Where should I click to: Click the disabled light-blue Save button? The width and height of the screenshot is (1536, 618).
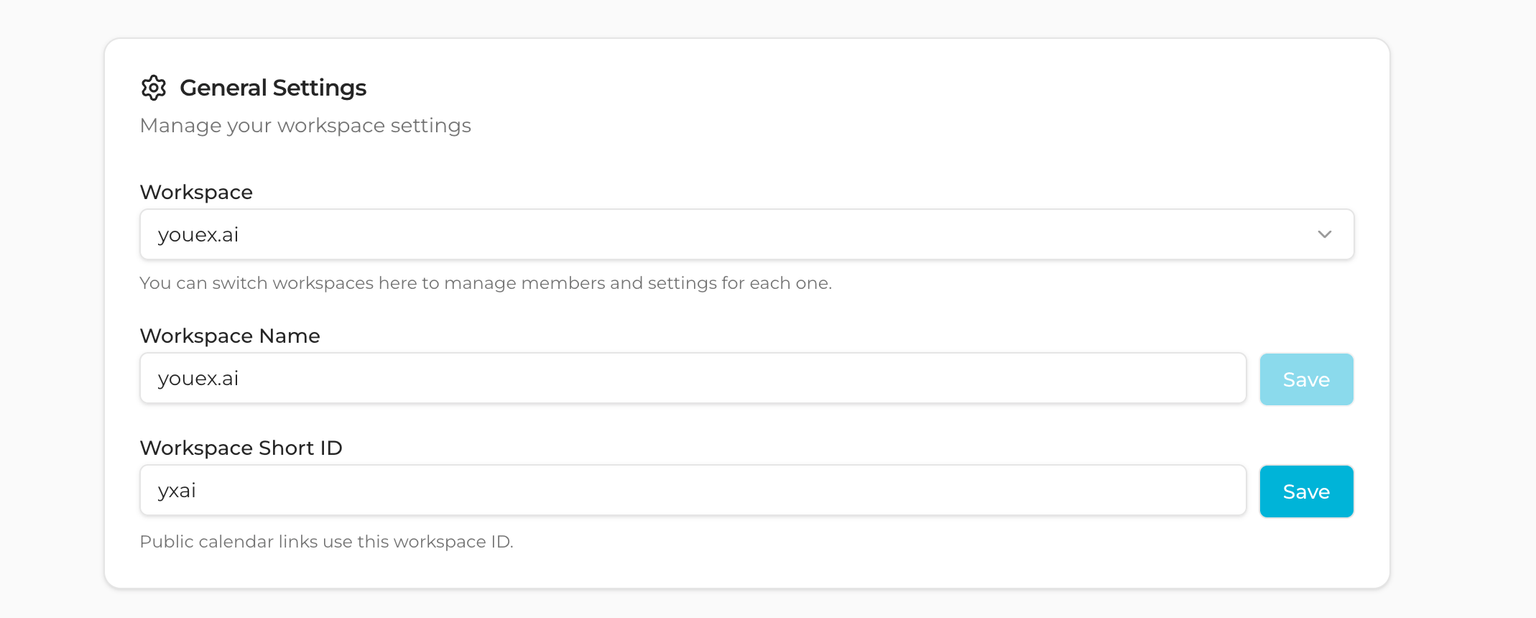tap(1306, 379)
